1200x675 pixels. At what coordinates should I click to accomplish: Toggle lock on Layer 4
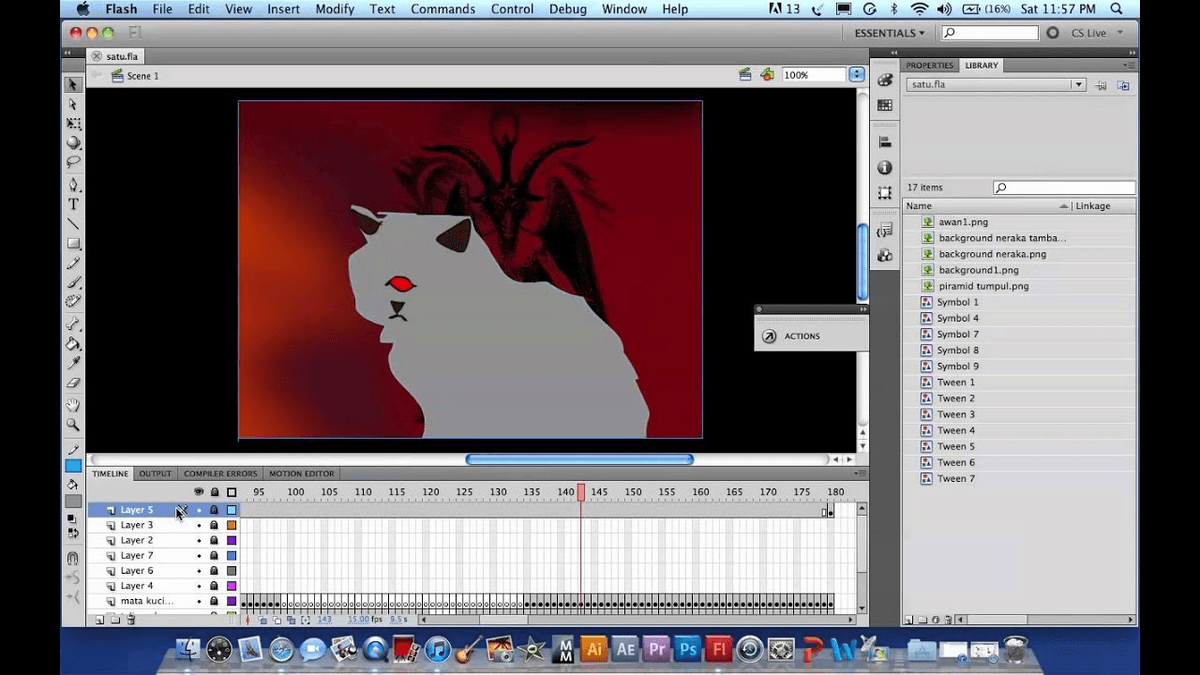(214, 586)
